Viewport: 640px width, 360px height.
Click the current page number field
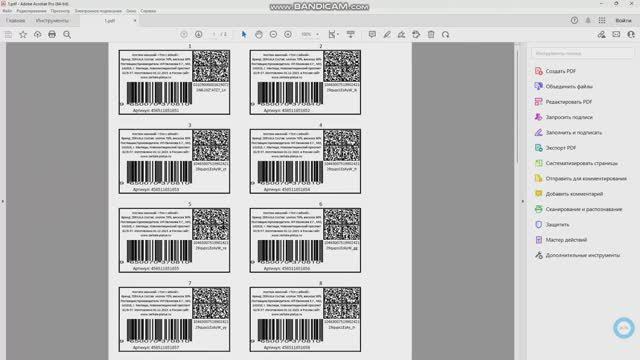coord(213,35)
